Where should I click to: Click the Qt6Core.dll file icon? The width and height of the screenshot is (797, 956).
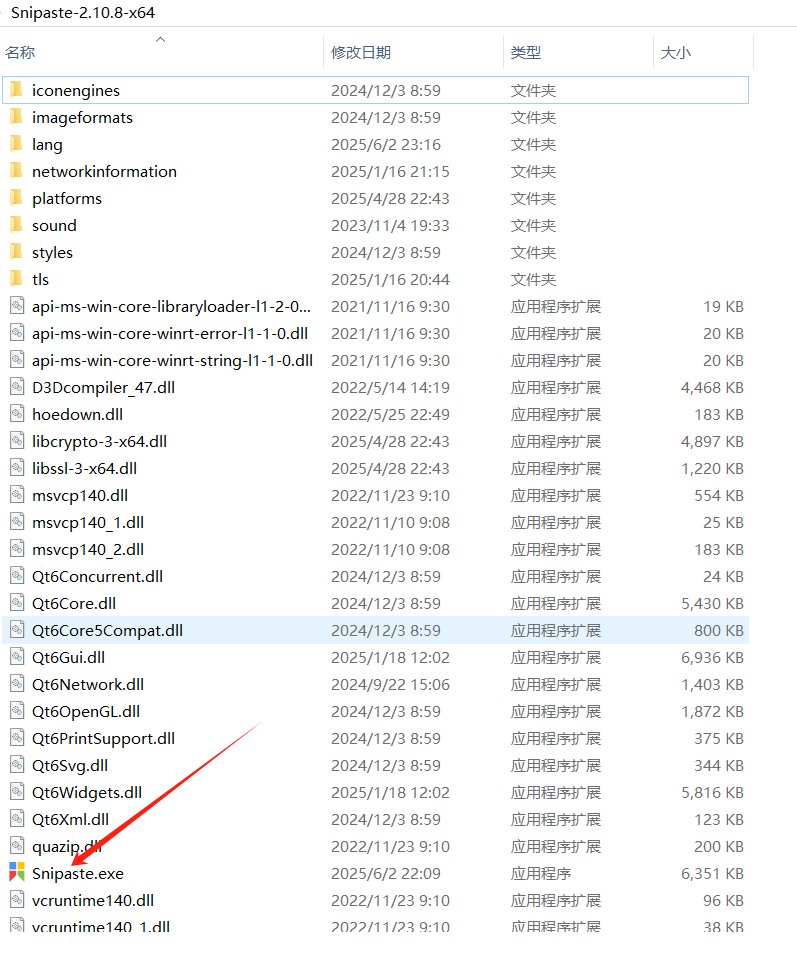(x=17, y=603)
